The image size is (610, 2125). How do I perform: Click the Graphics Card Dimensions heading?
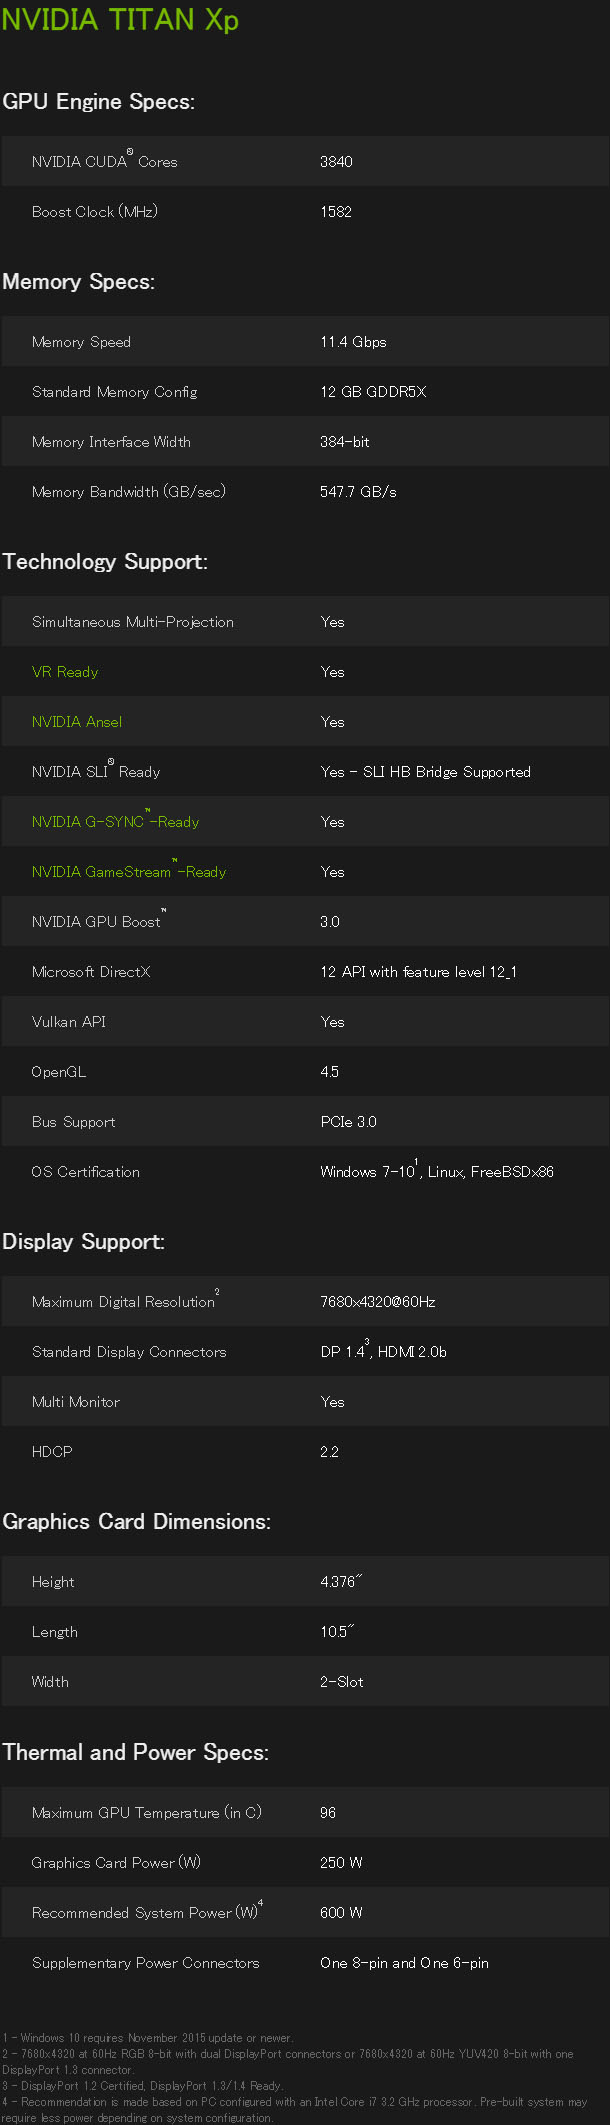[x=136, y=1521]
